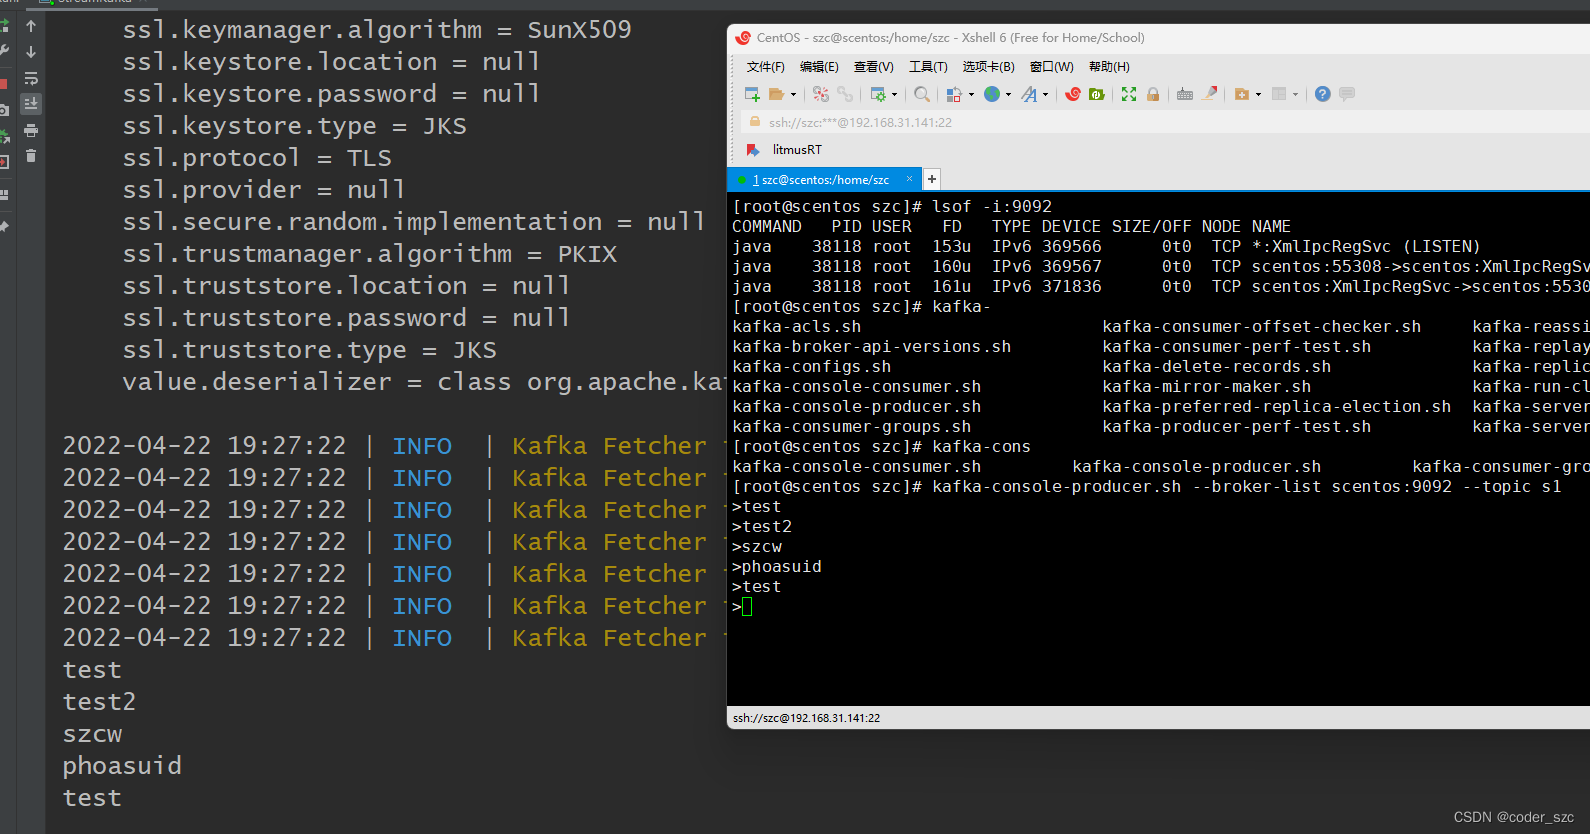Open the 选项卡(B) menu
The height and width of the screenshot is (834, 1590).
988,67
